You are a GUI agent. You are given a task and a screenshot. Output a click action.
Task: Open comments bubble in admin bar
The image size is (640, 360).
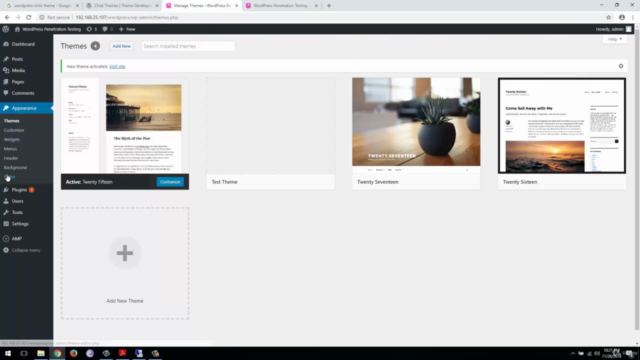pyautogui.click(x=107, y=29)
